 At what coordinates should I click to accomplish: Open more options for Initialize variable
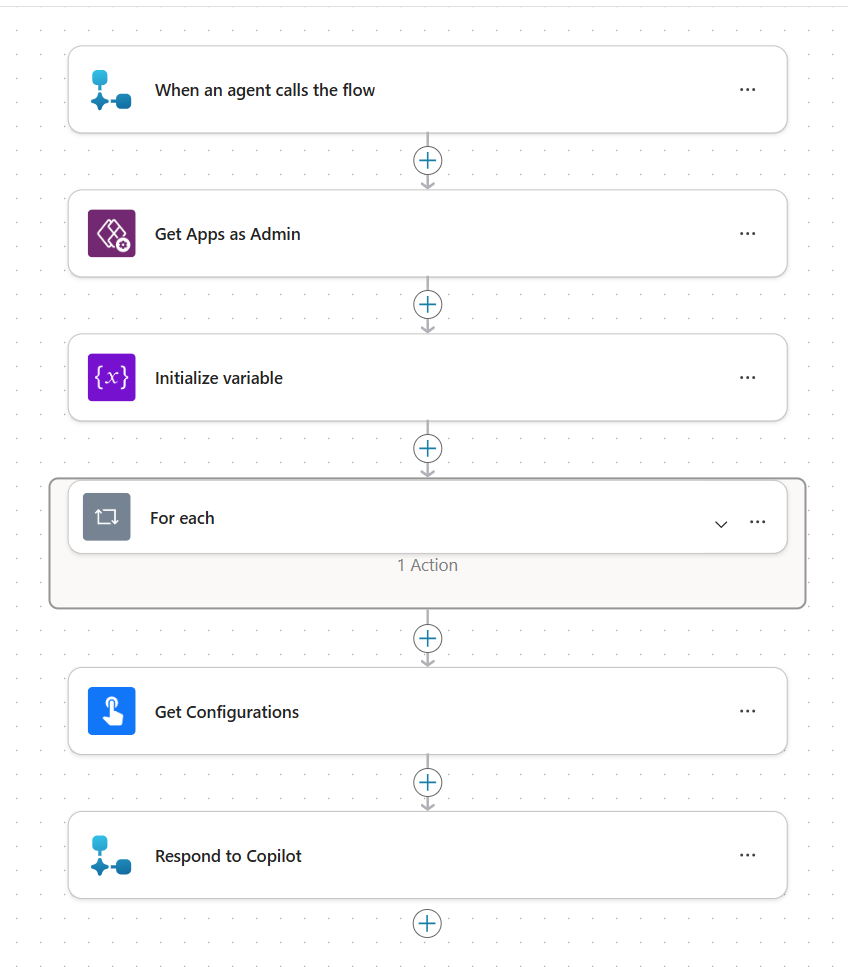[747, 378]
